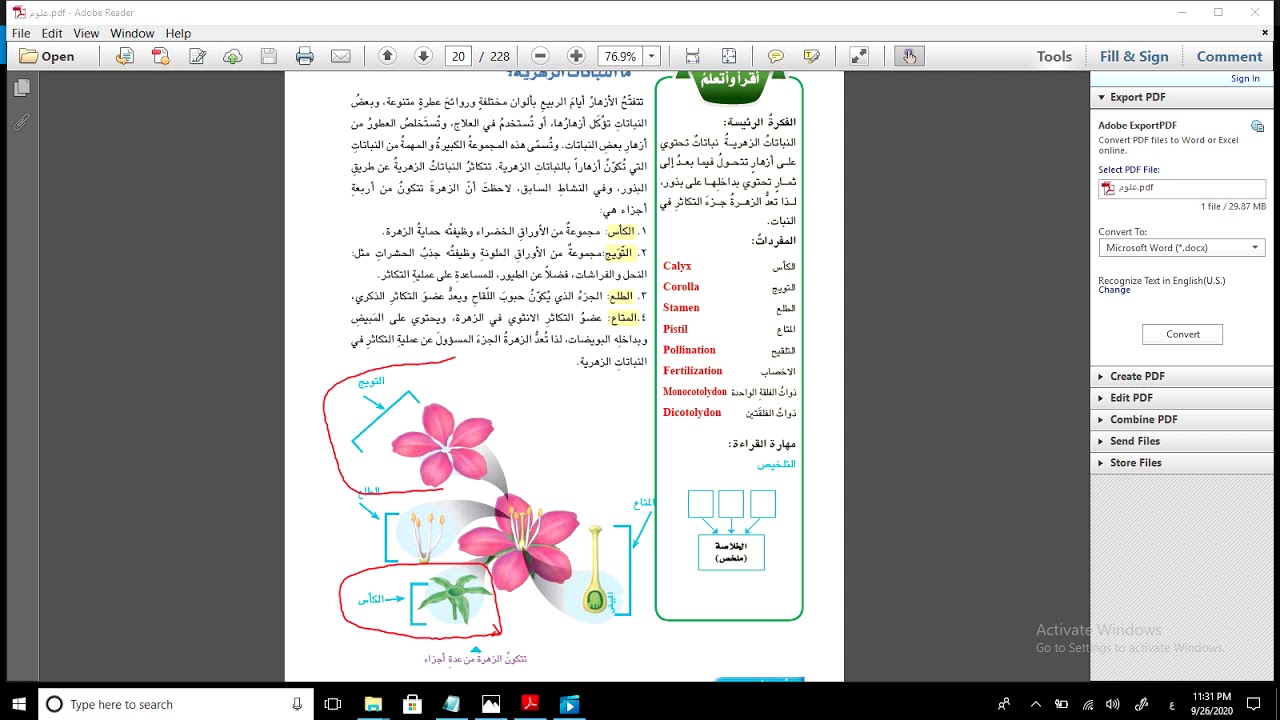The height and width of the screenshot is (720, 1280).
Task: Click the Print icon
Action: [304, 56]
